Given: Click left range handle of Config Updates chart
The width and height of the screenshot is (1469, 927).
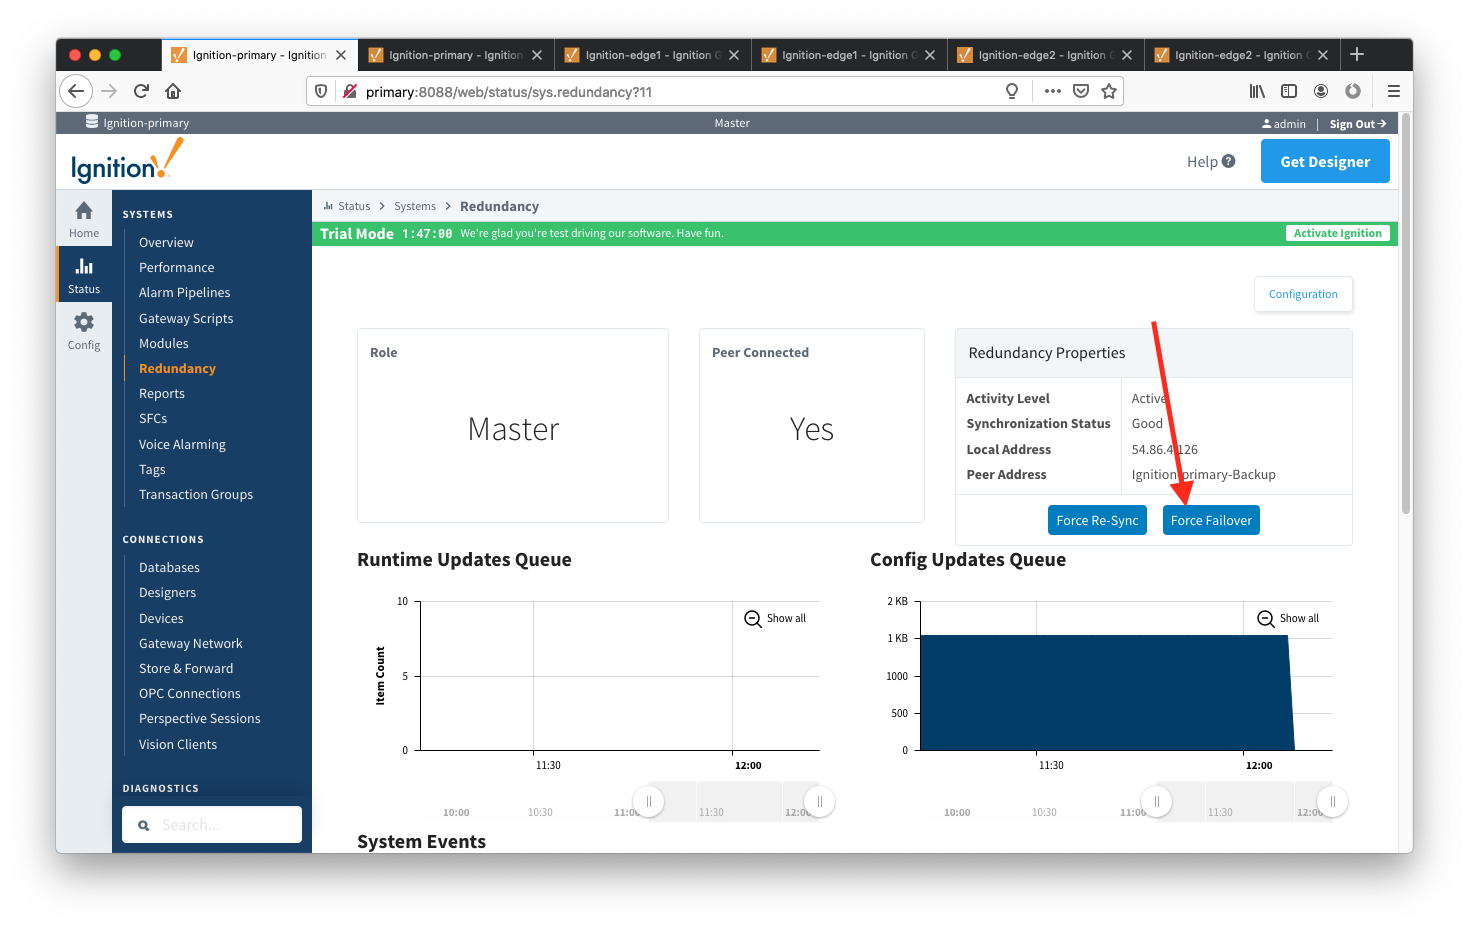Looking at the screenshot, I should point(1156,801).
